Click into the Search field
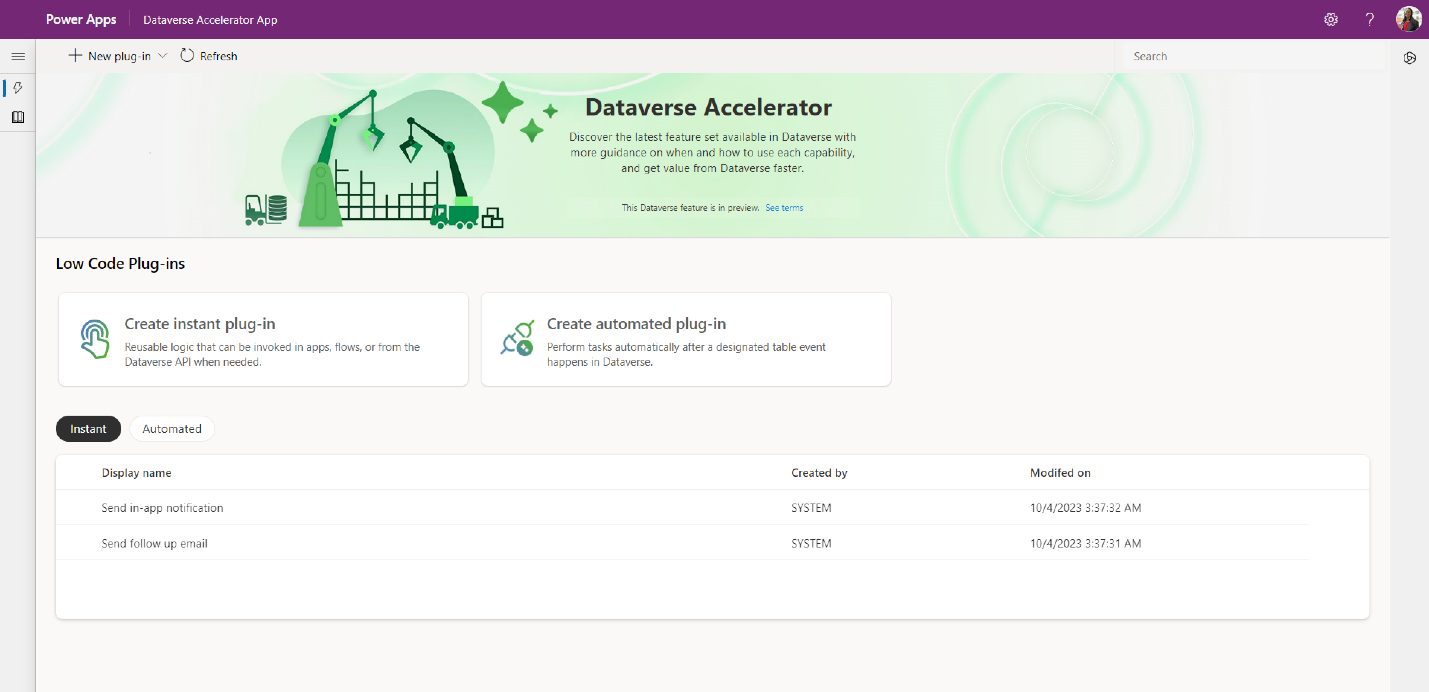Viewport: 1429px width, 692px height. click(1250, 56)
